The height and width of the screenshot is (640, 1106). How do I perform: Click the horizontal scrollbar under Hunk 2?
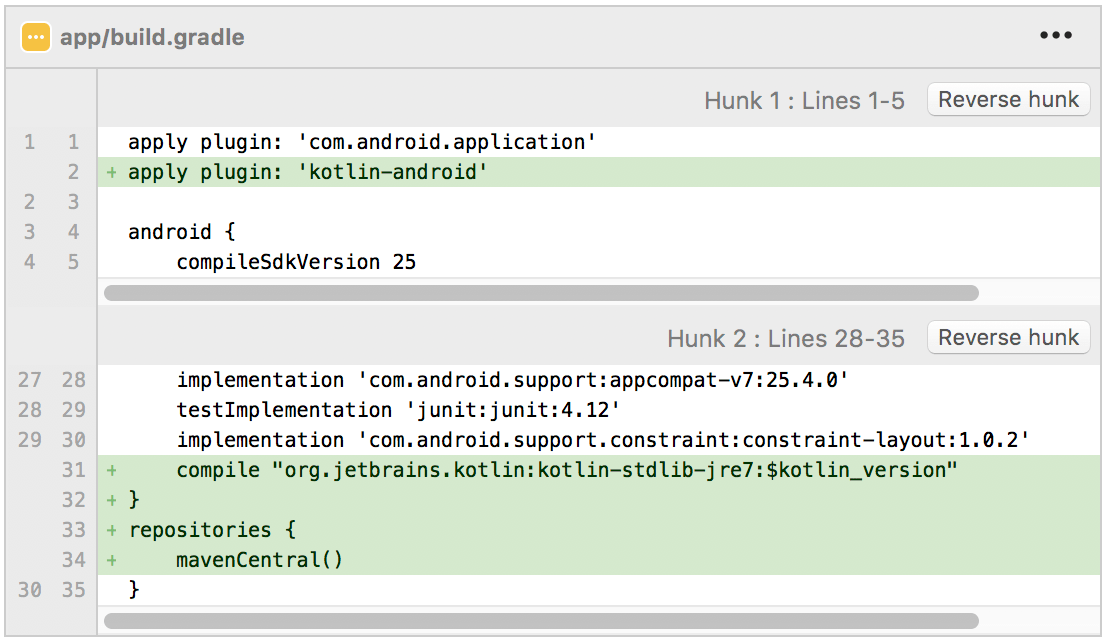541,621
